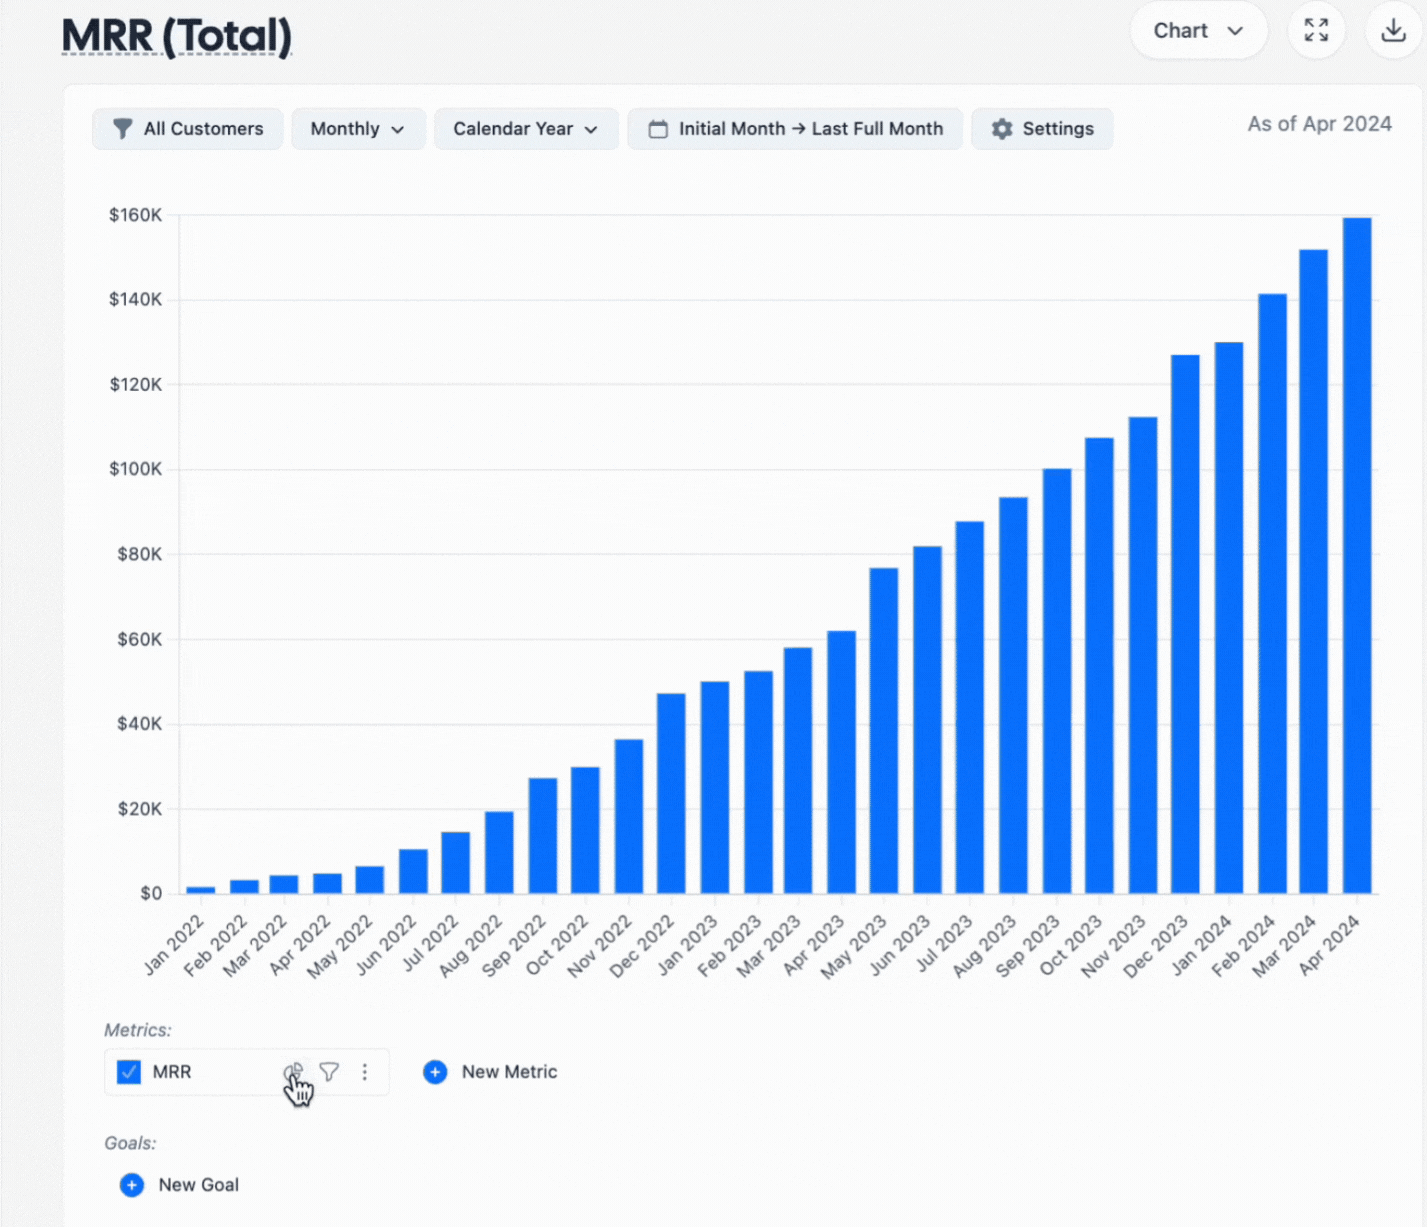Open the All Customers filter

(x=188, y=129)
